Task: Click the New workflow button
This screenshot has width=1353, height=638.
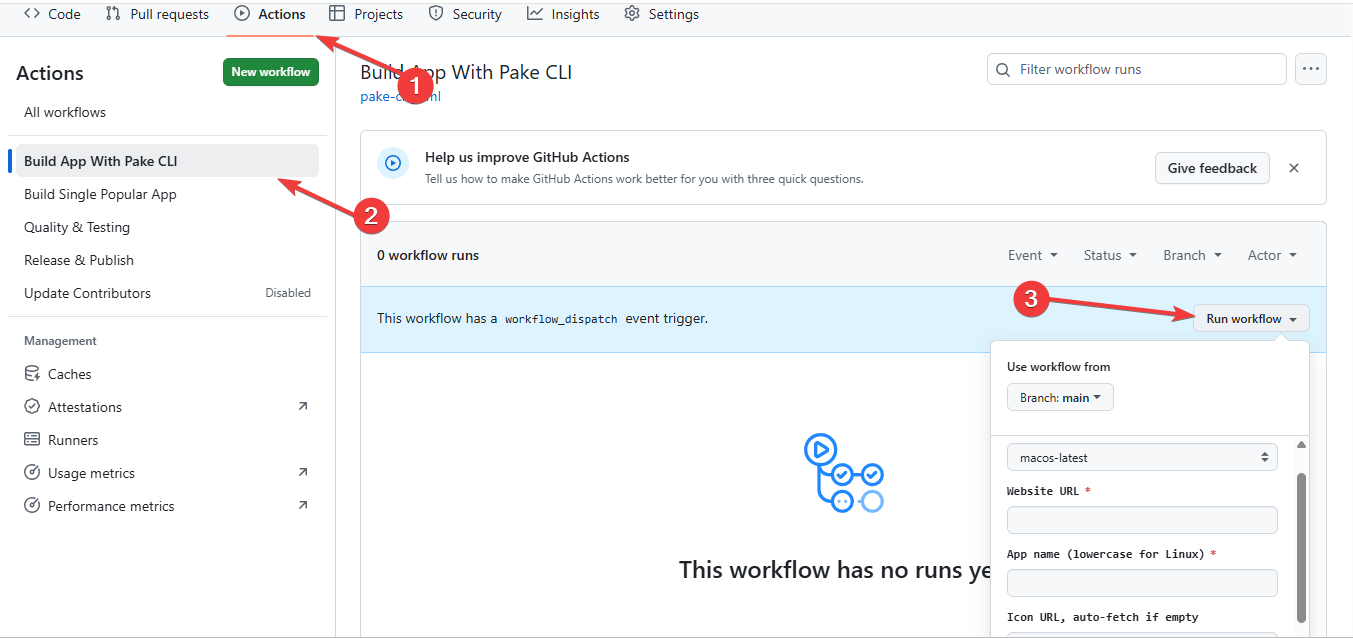Action: (270, 71)
